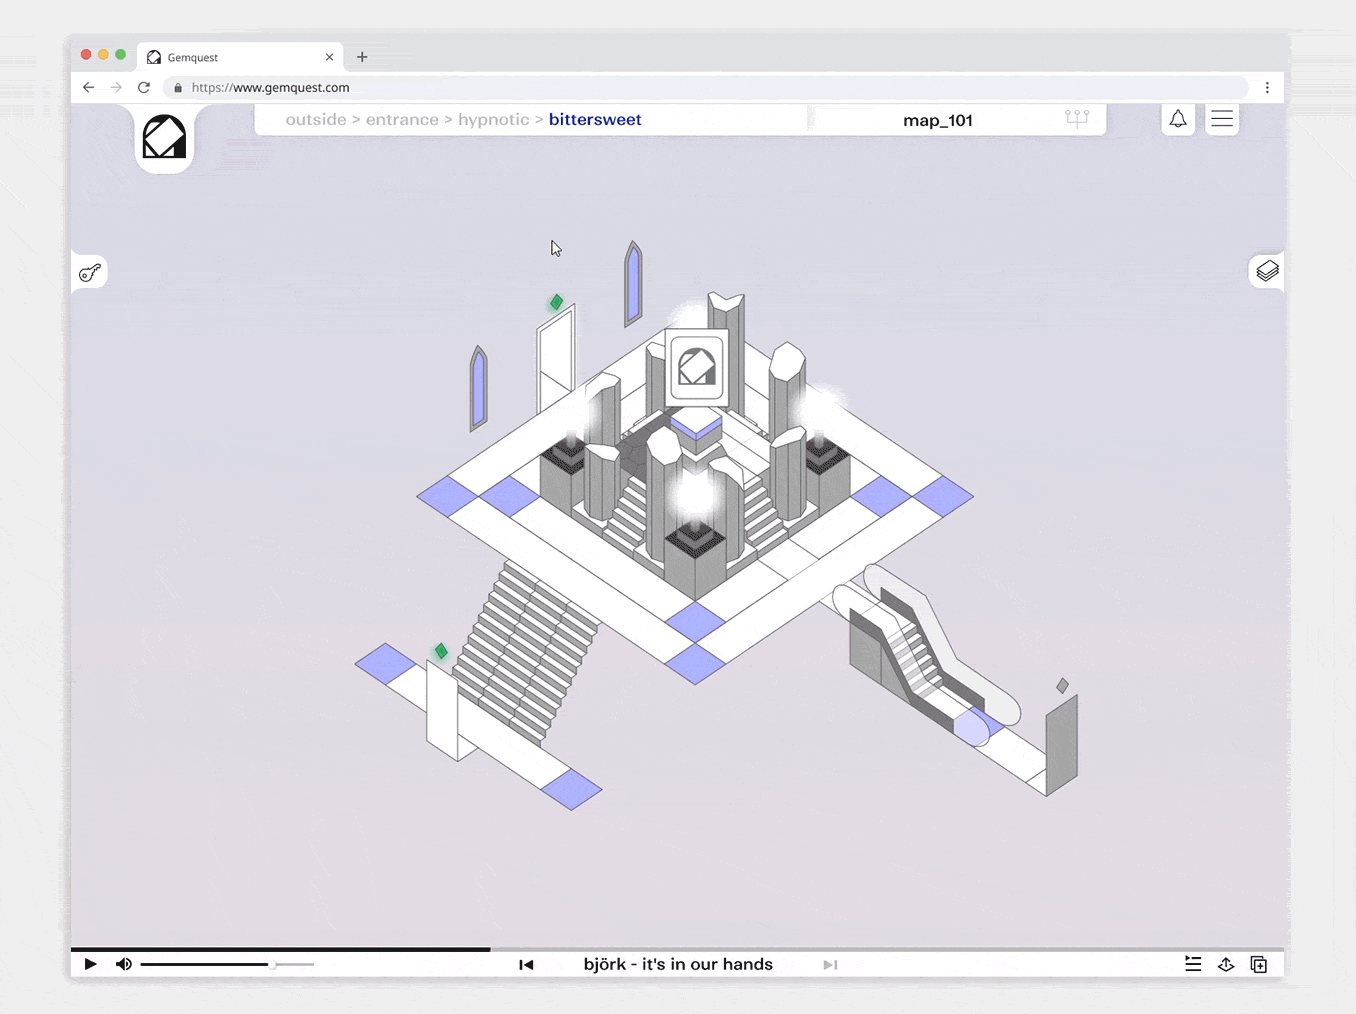Navigate to the 'entrance' breadcrumb

point(402,119)
